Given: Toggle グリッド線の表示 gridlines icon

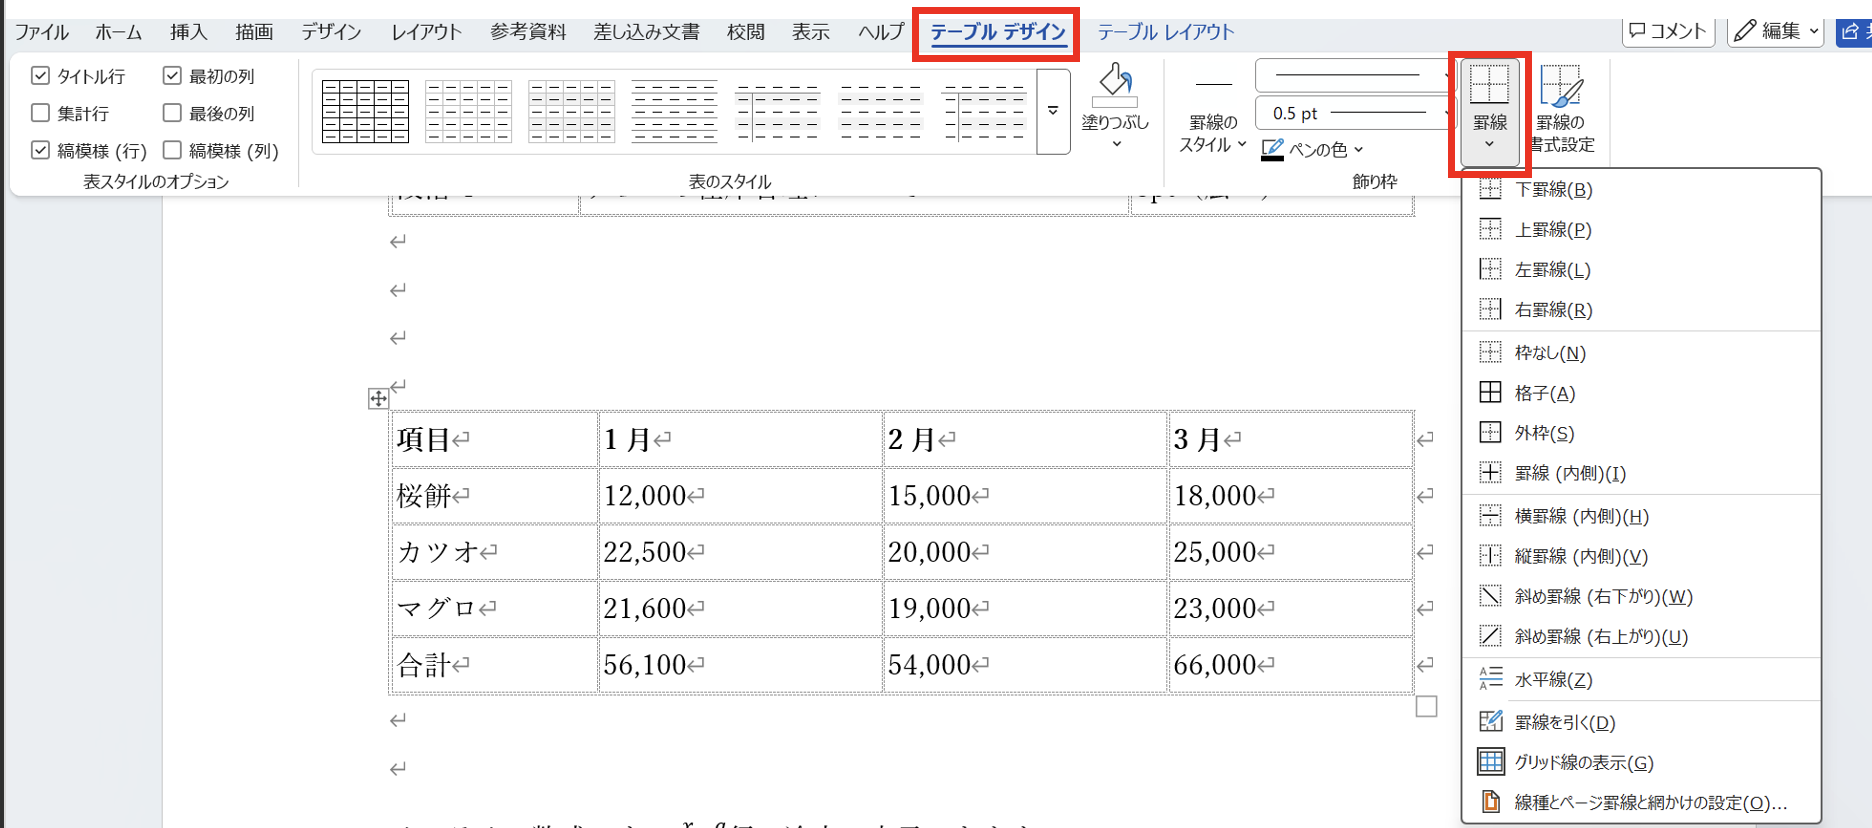Looking at the screenshot, I should point(1490,762).
